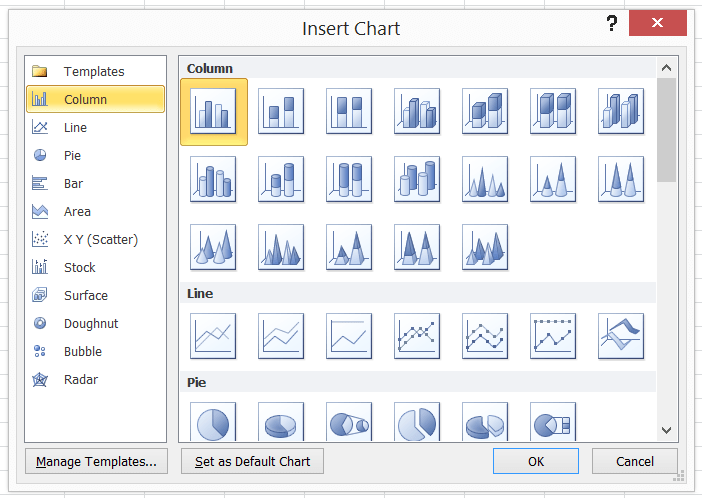Click the Help question mark icon
The width and height of the screenshot is (702, 498).
[x=611, y=23]
